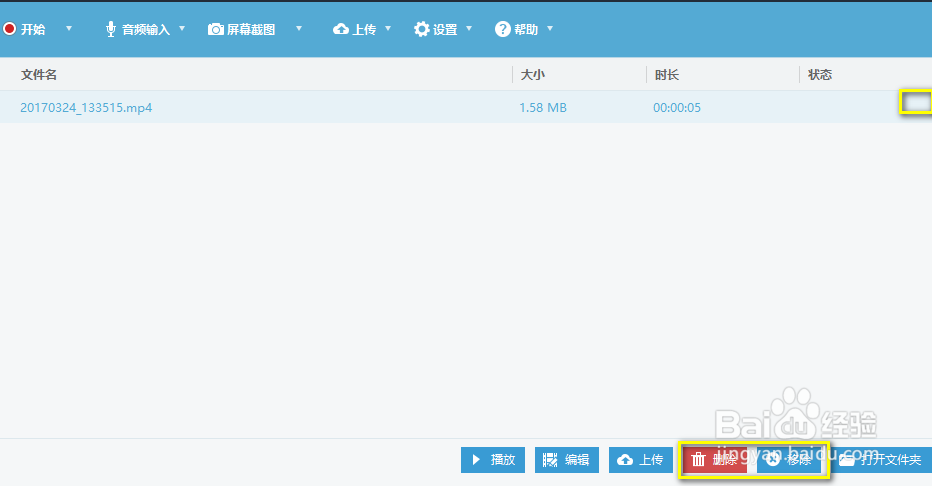Open the Start dropdown arrow
Viewport: 932px width, 486px height.
click(x=69, y=29)
